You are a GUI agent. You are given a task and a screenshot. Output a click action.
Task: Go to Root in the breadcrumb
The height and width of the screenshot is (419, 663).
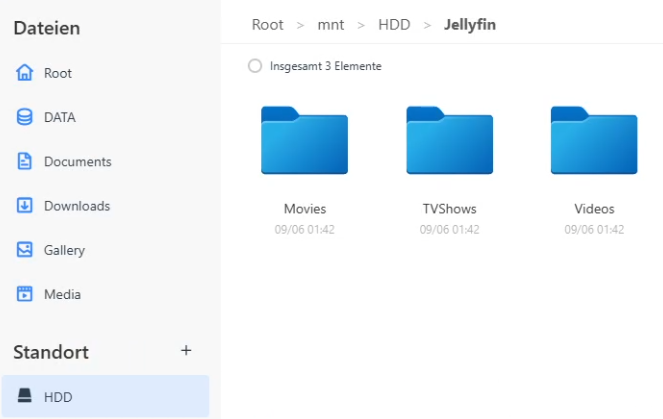[268, 25]
